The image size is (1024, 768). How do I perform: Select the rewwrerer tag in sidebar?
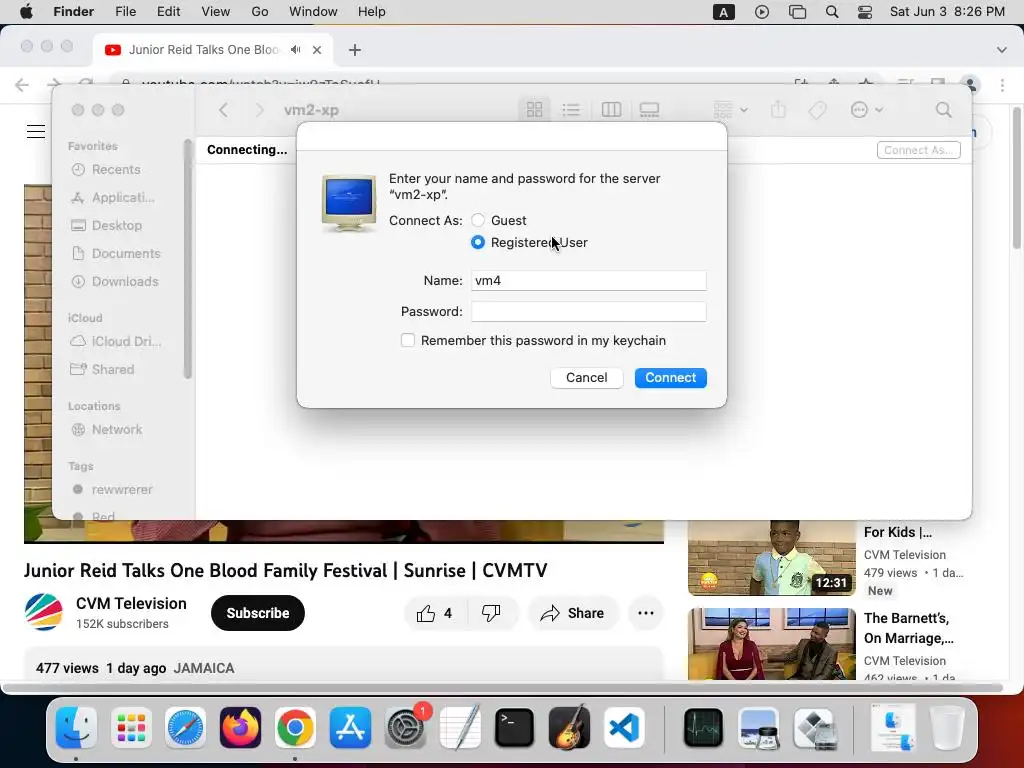[x=113, y=490]
